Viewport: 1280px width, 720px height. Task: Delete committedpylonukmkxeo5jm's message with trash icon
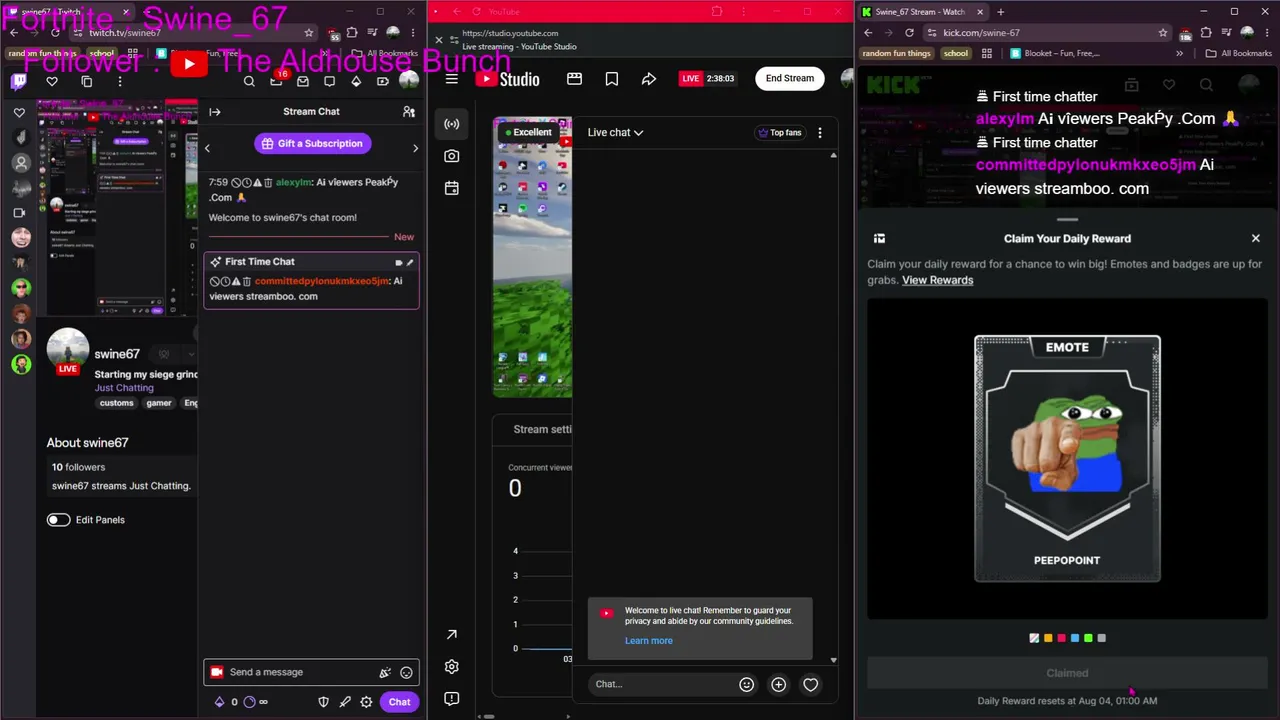[247, 282]
